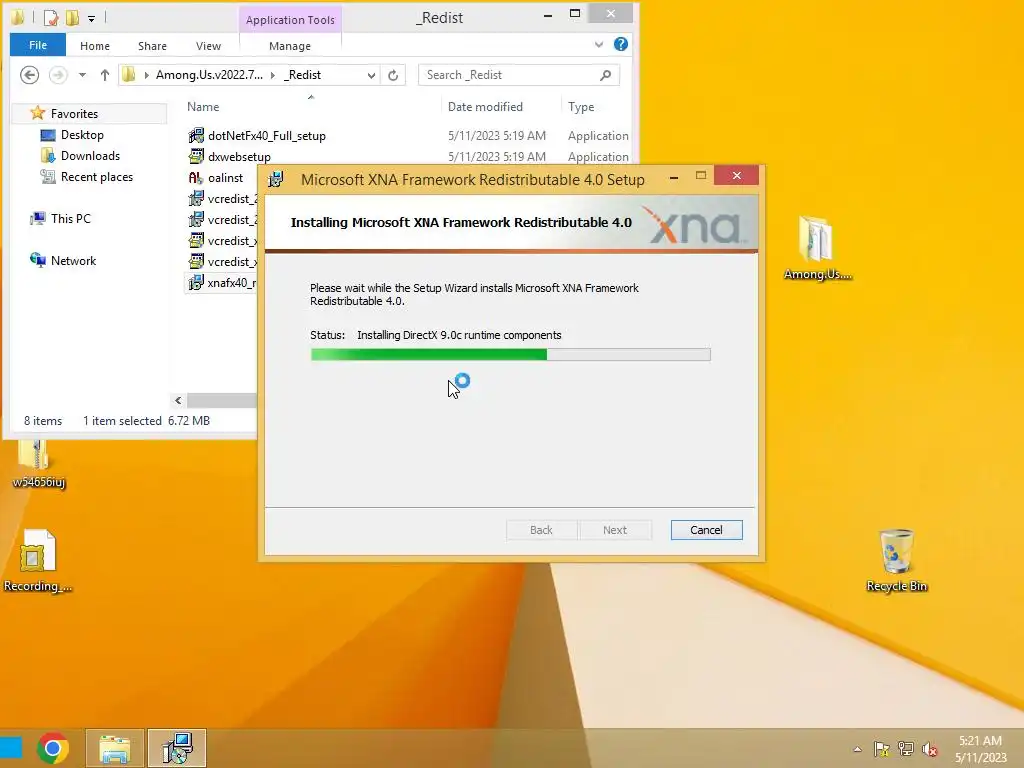Select Application Tools contextual tab

tap(290, 20)
